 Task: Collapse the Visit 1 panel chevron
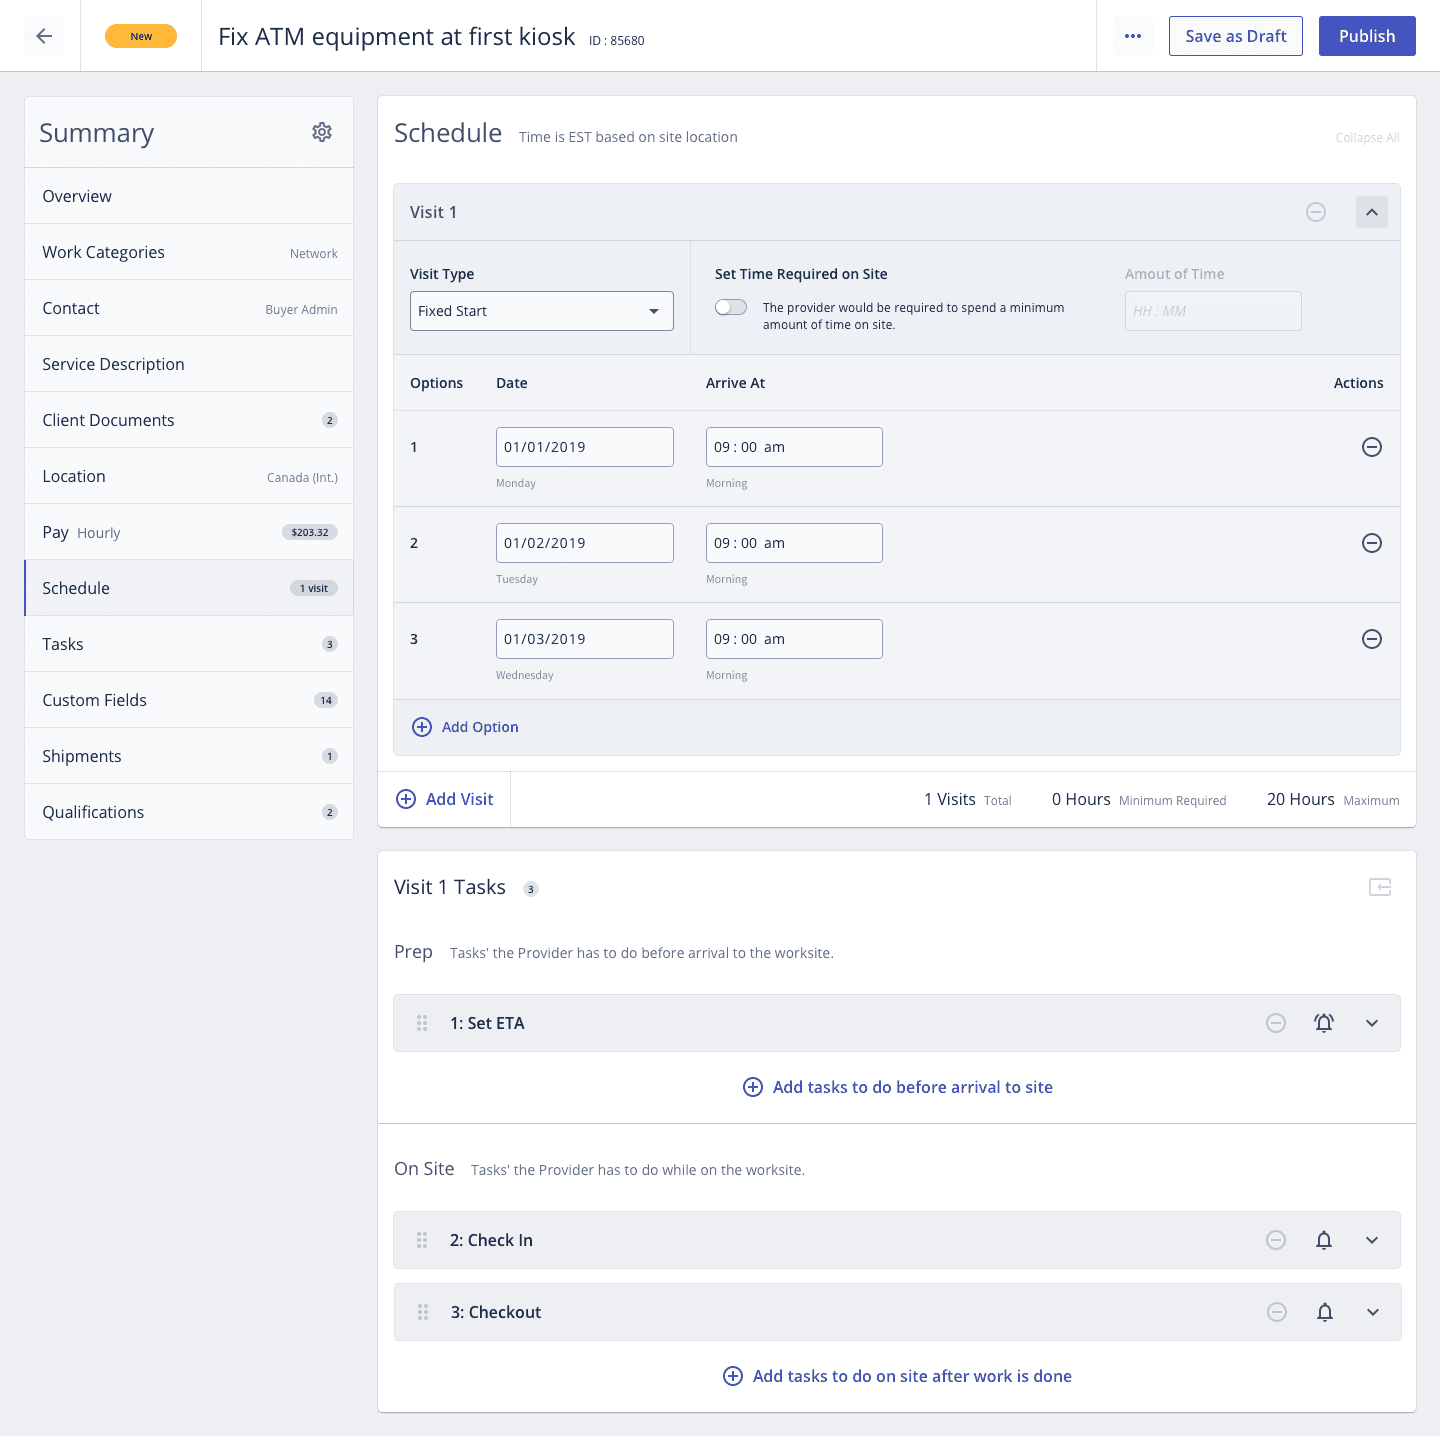pyautogui.click(x=1372, y=212)
